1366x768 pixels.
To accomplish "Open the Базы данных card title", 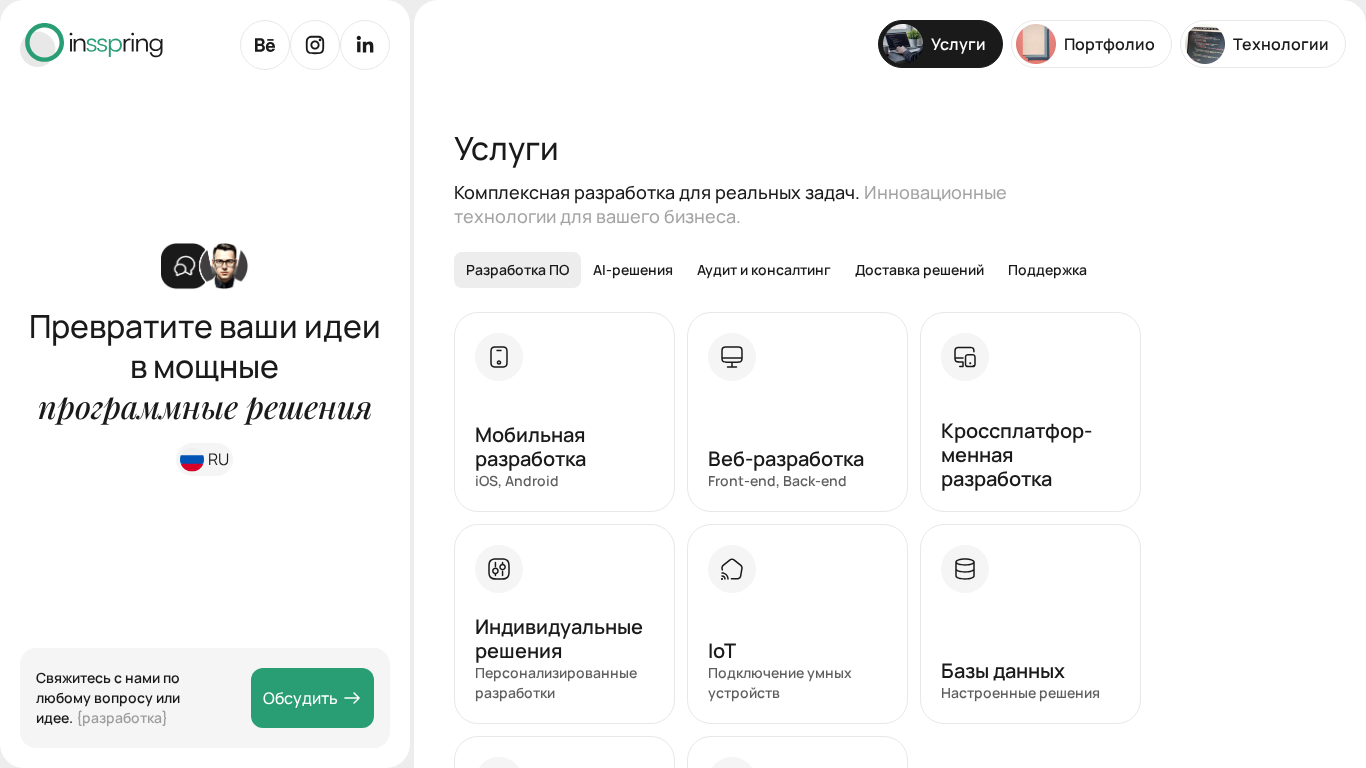I will [x=1003, y=671].
